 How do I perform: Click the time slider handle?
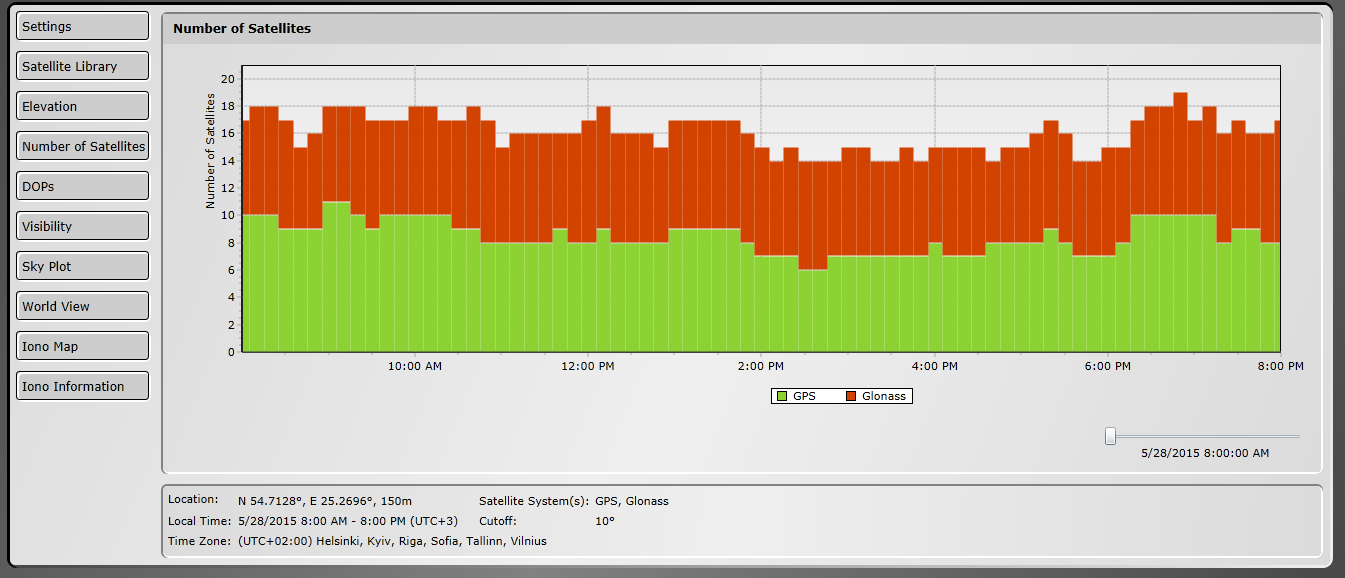pos(1110,436)
